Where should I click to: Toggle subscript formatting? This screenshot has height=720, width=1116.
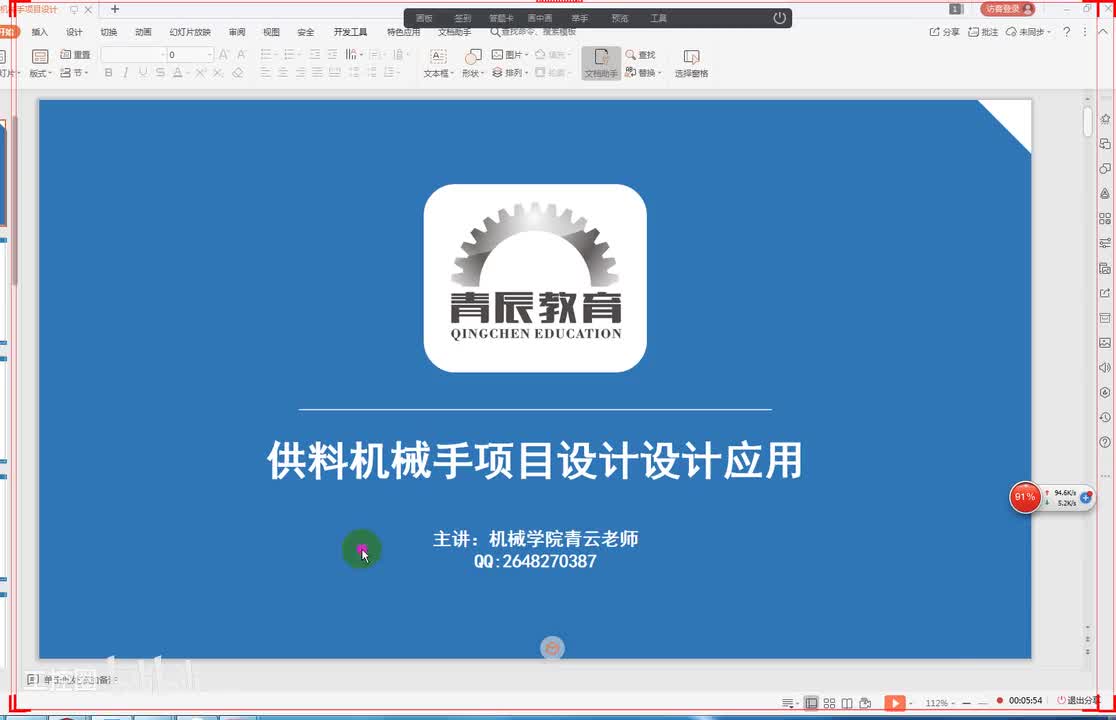218,73
